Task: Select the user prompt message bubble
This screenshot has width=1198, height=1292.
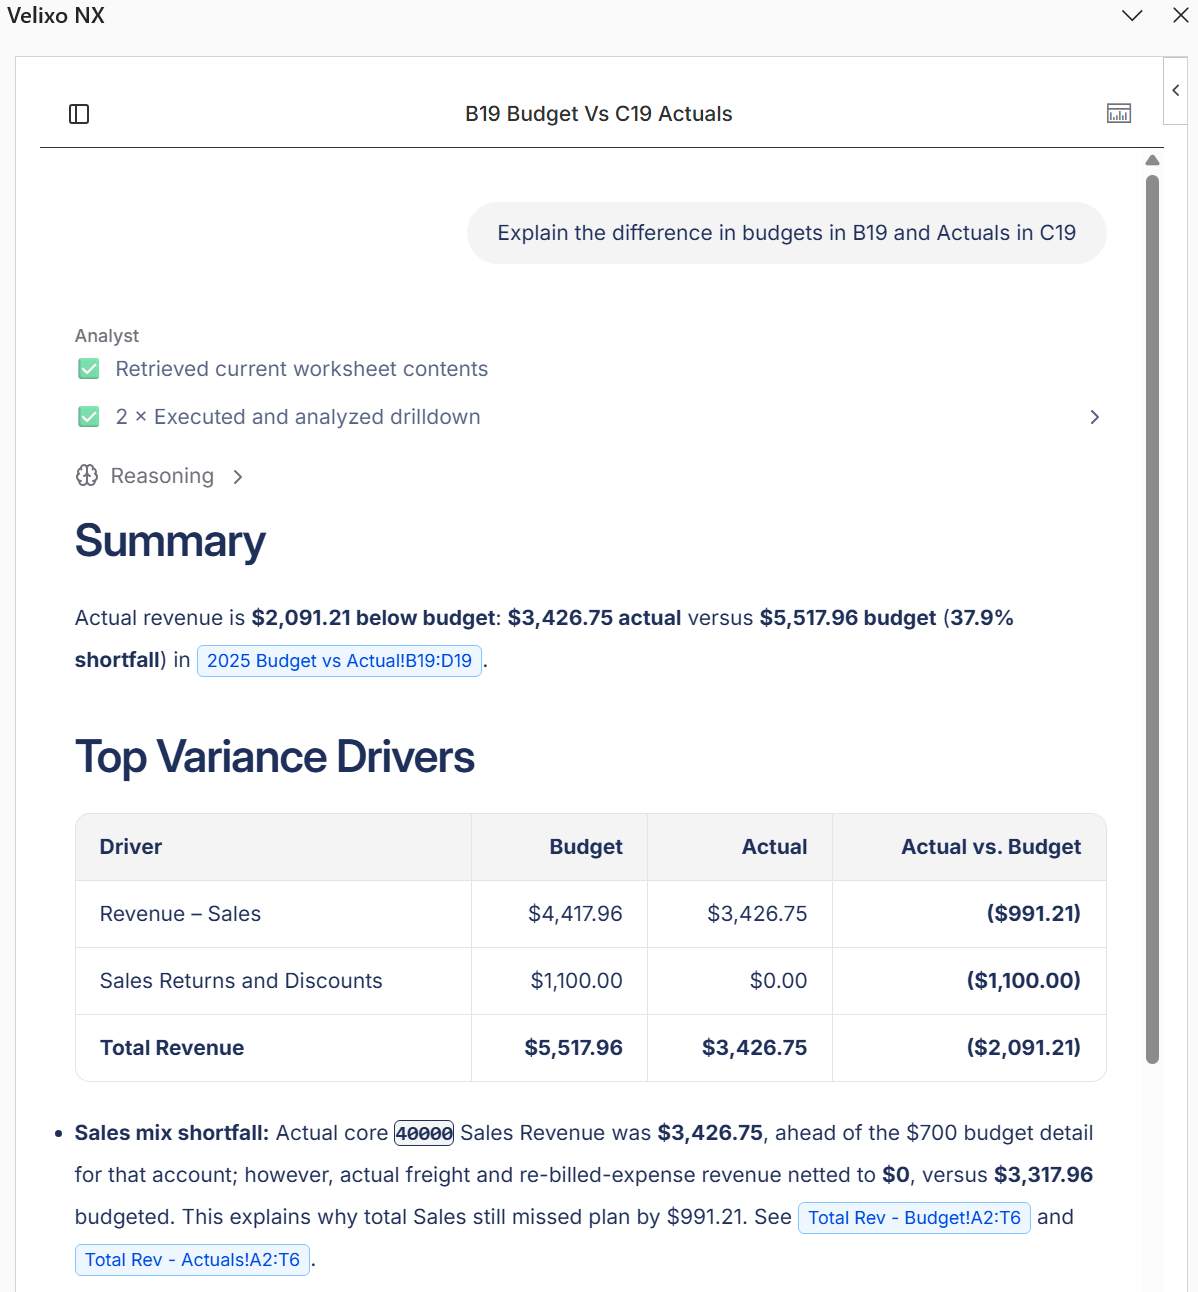Action: click(787, 233)
